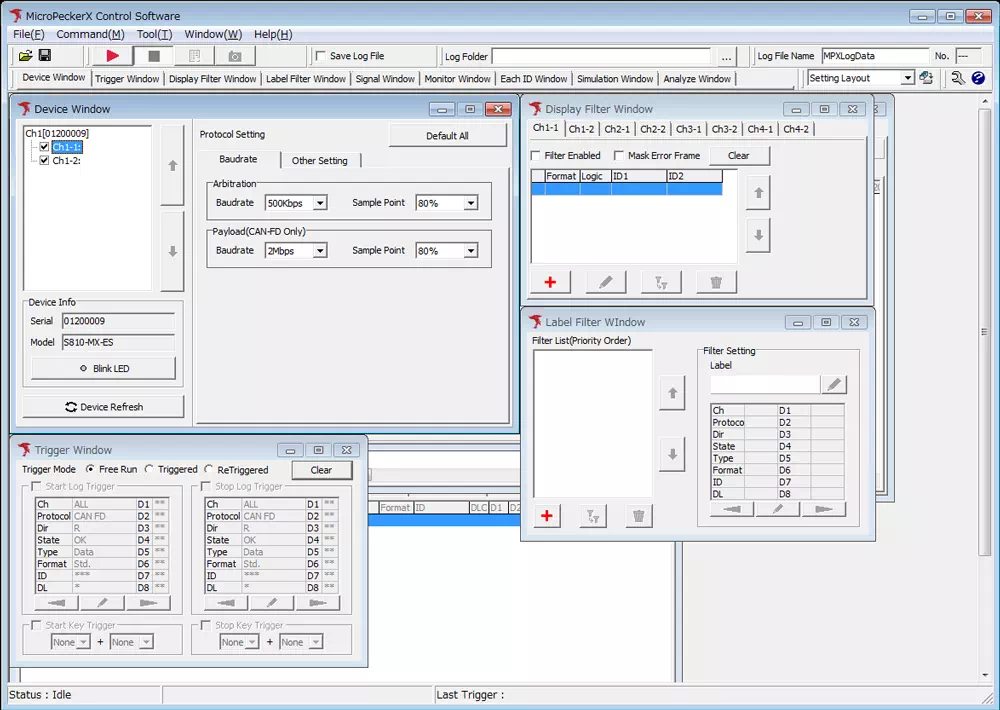Click the Log File Name input field
Screen dimensions: 1000x710
pos(875,56)
